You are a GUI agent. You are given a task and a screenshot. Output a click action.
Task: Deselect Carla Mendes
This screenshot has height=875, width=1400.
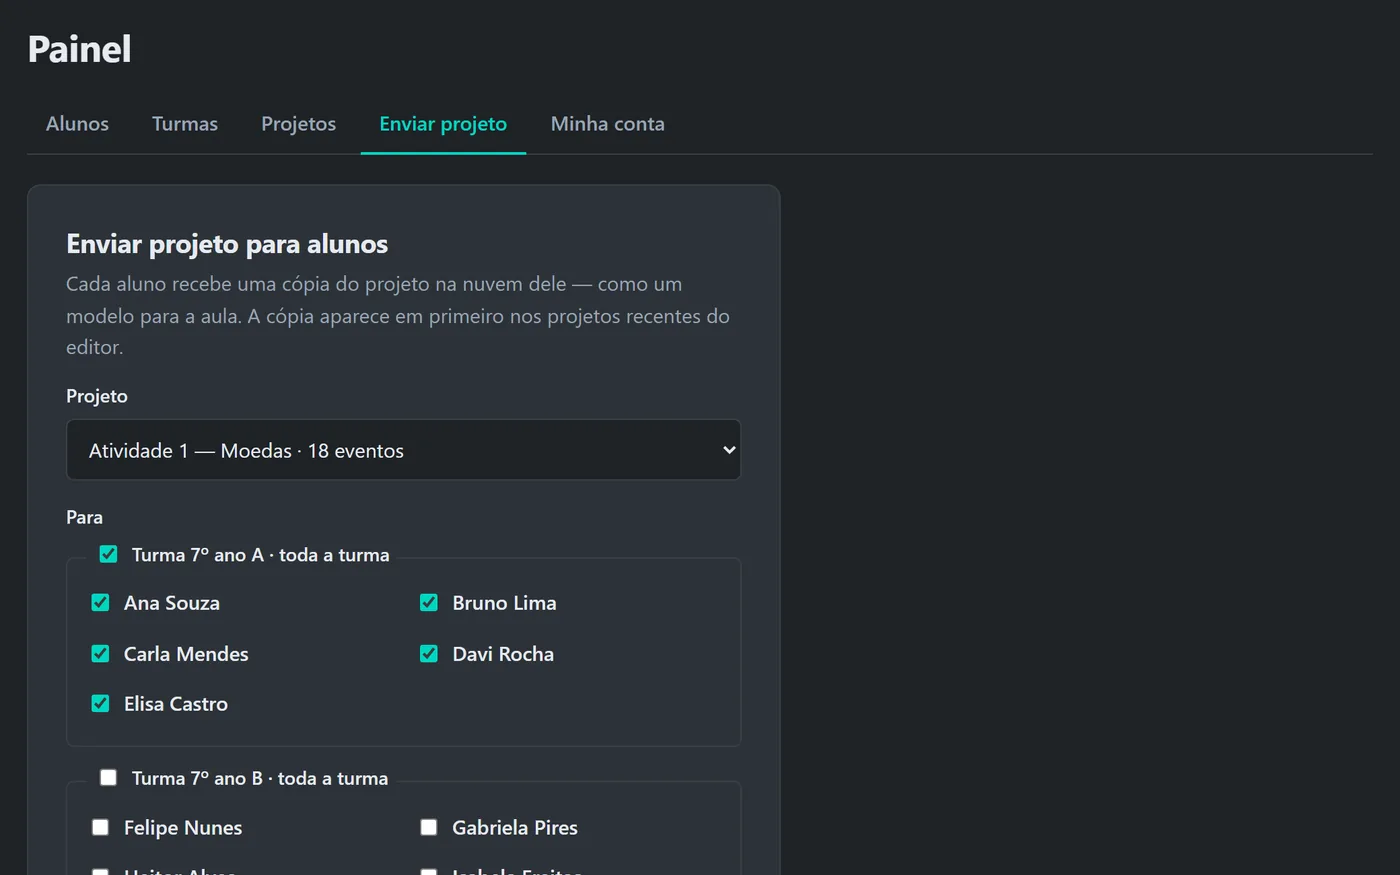coord(100,653)
